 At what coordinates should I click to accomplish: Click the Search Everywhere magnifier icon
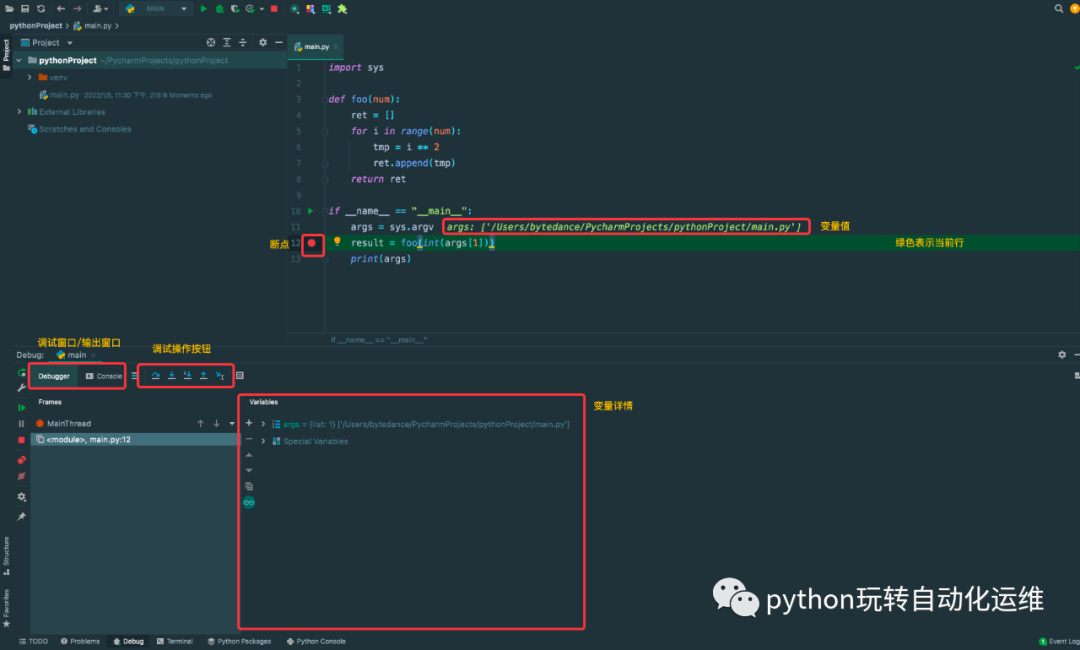click(x=1059, y=9)
